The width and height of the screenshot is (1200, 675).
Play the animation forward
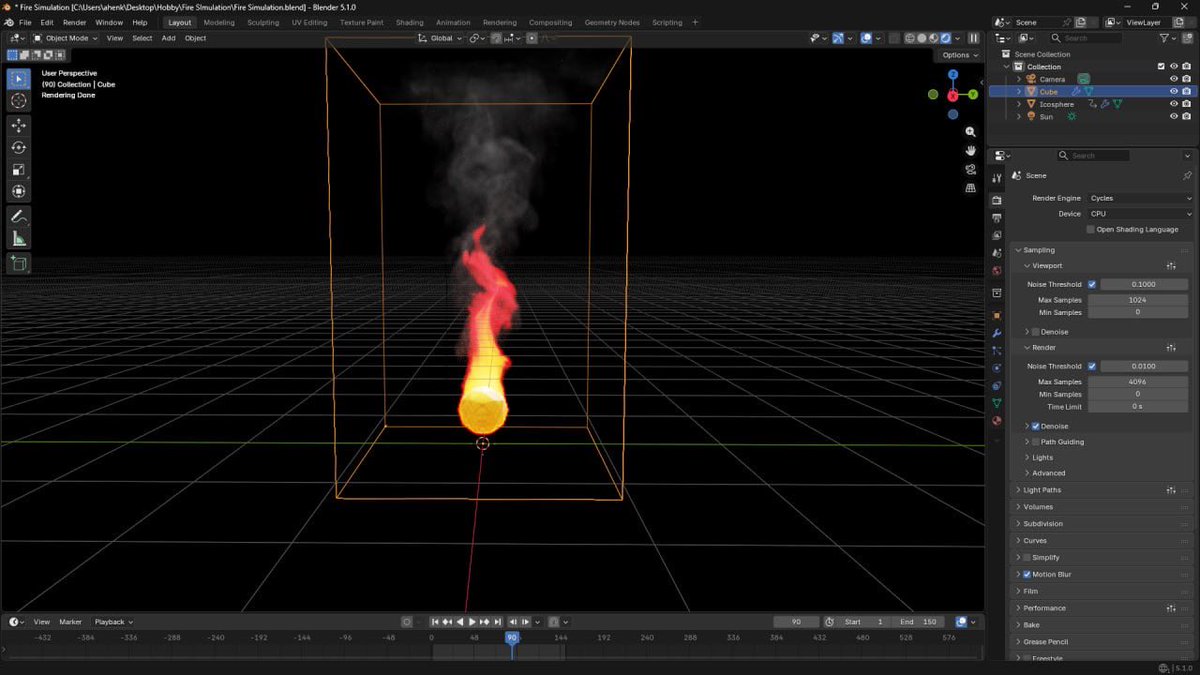point(472,622)
